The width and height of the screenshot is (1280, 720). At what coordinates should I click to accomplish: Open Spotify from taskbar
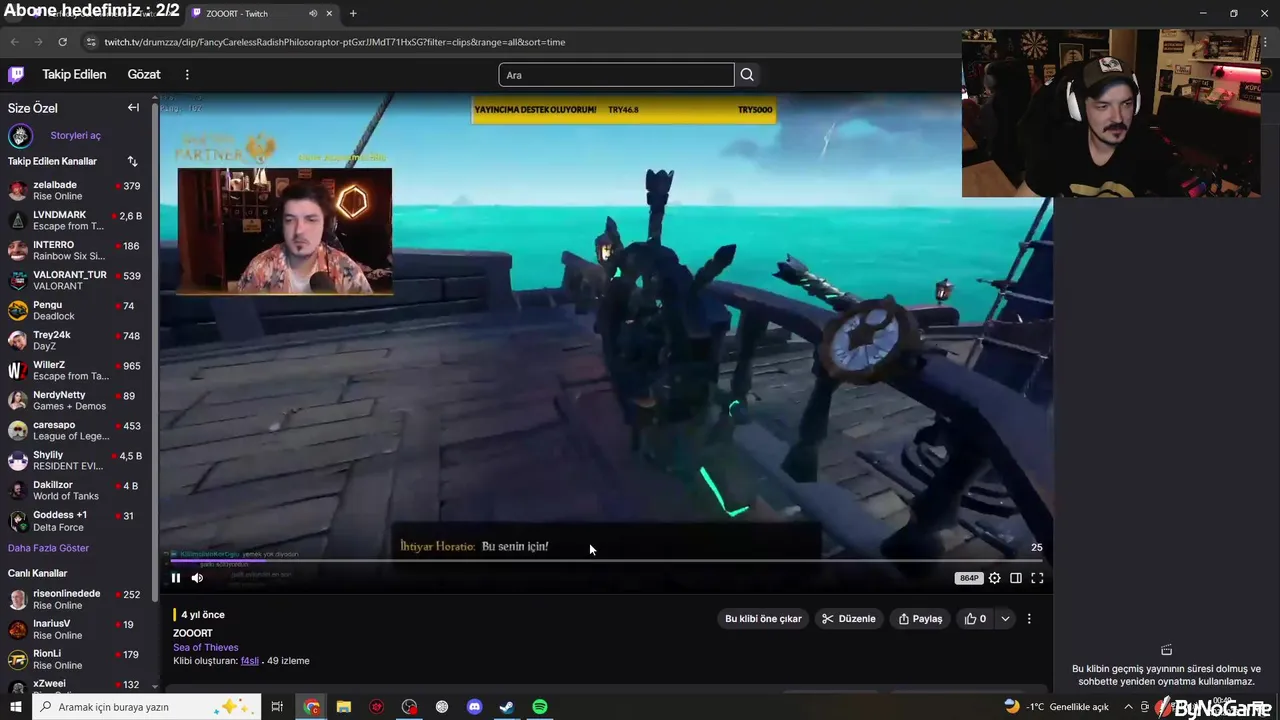(540, 707)
